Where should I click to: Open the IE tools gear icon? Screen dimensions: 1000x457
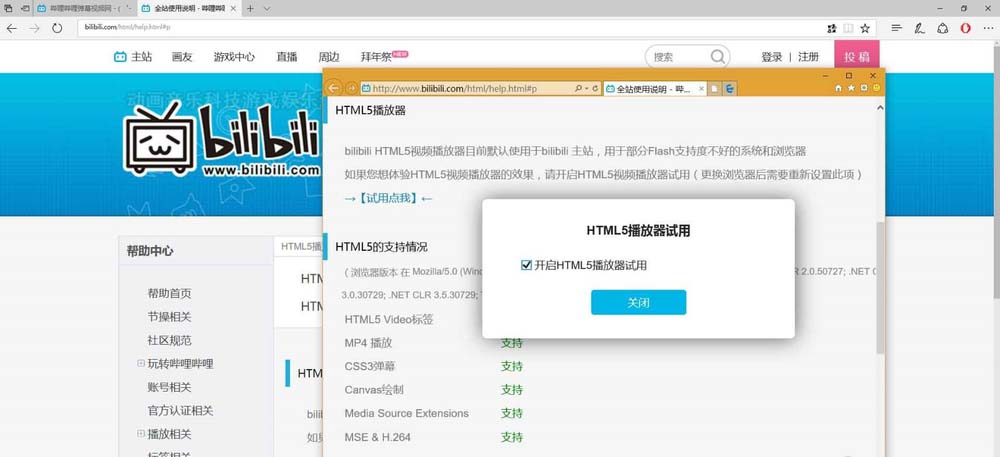pyautogui.click(x=864, y=88)
